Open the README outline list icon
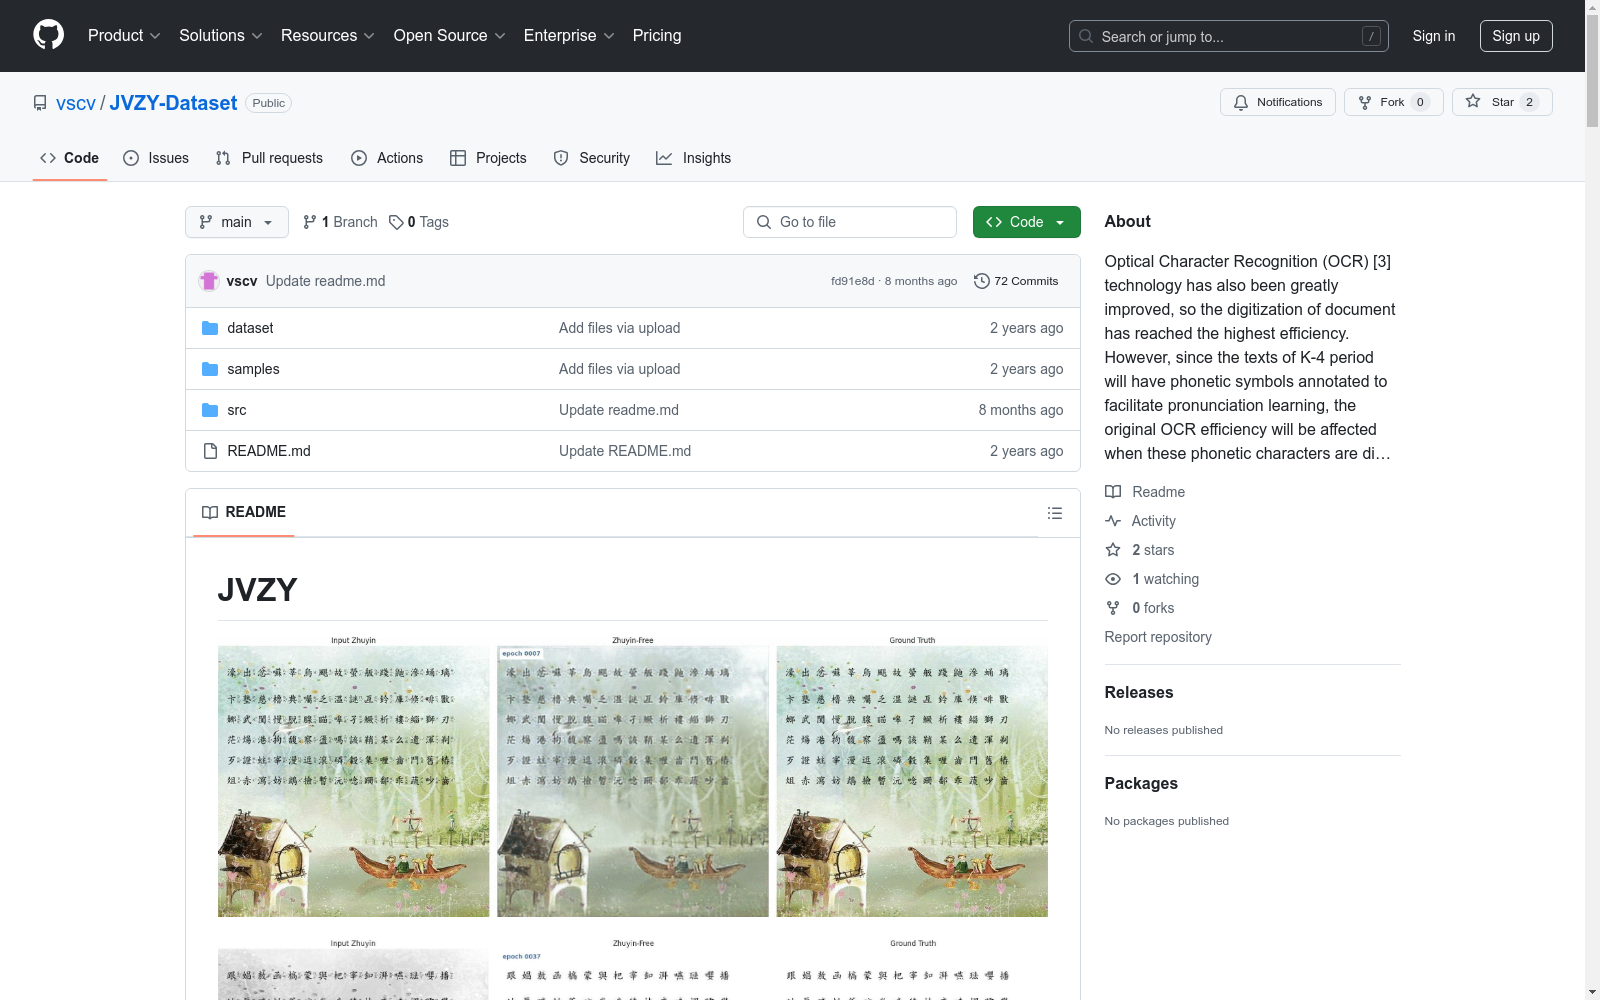This screenshot has height=1000, width=1600. (x=1054, y=513)
